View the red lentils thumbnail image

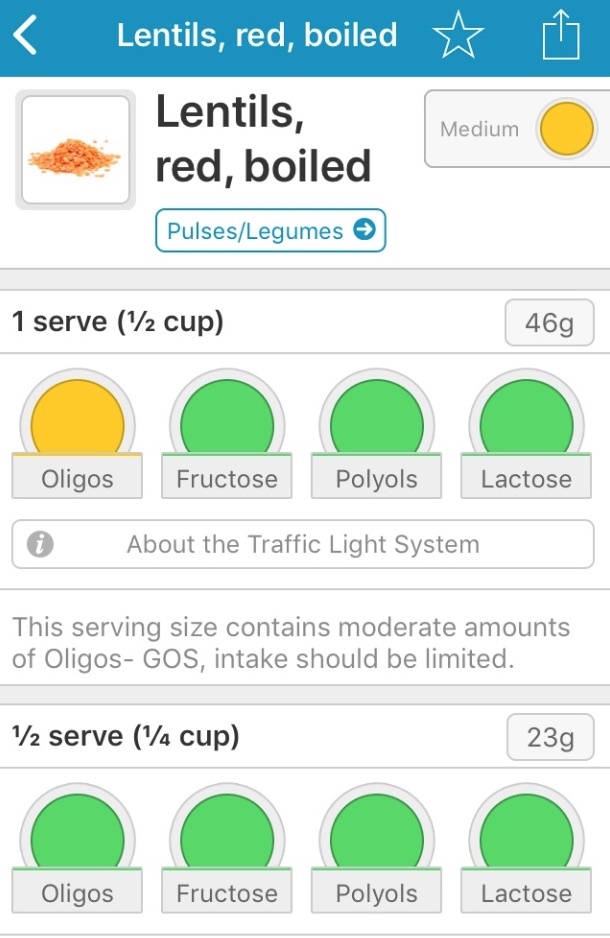[75, 150]
